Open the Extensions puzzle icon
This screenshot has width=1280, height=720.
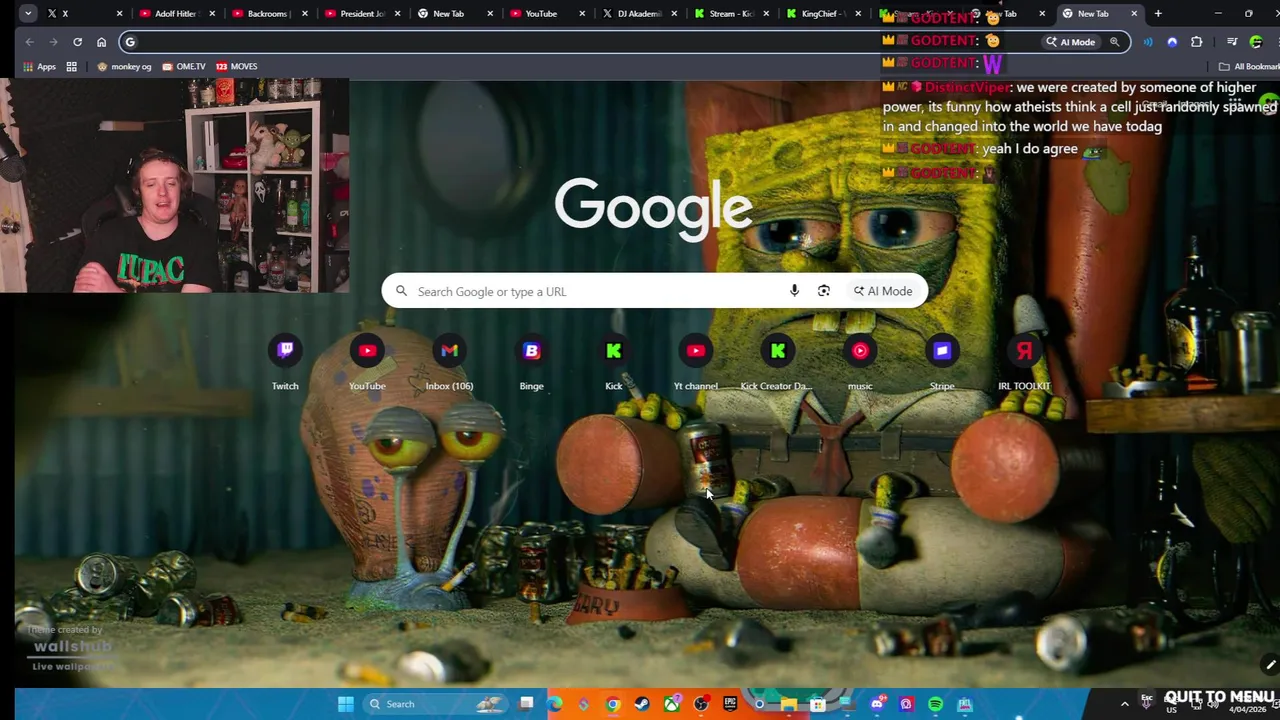pos(1197,42)
